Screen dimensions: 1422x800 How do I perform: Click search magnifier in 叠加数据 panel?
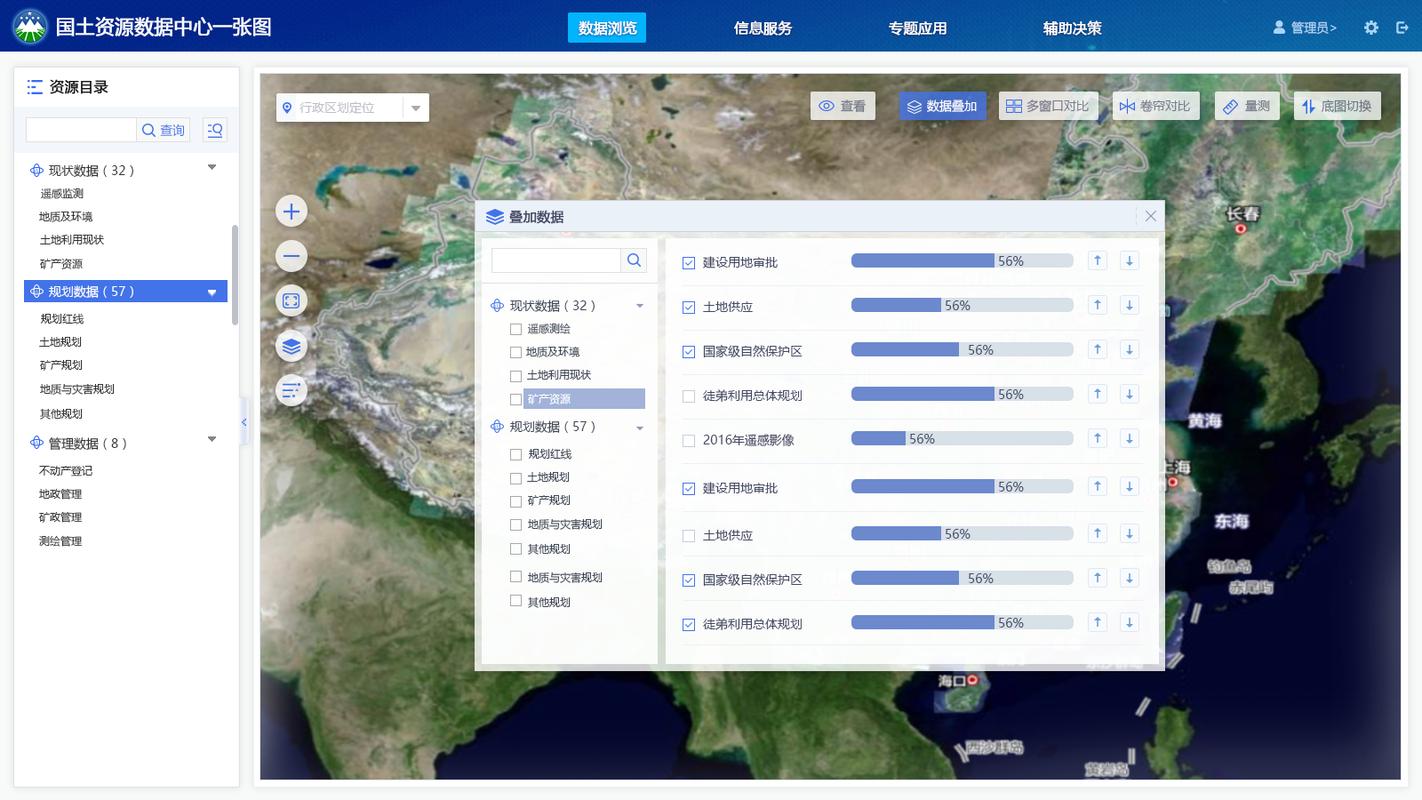634,260
